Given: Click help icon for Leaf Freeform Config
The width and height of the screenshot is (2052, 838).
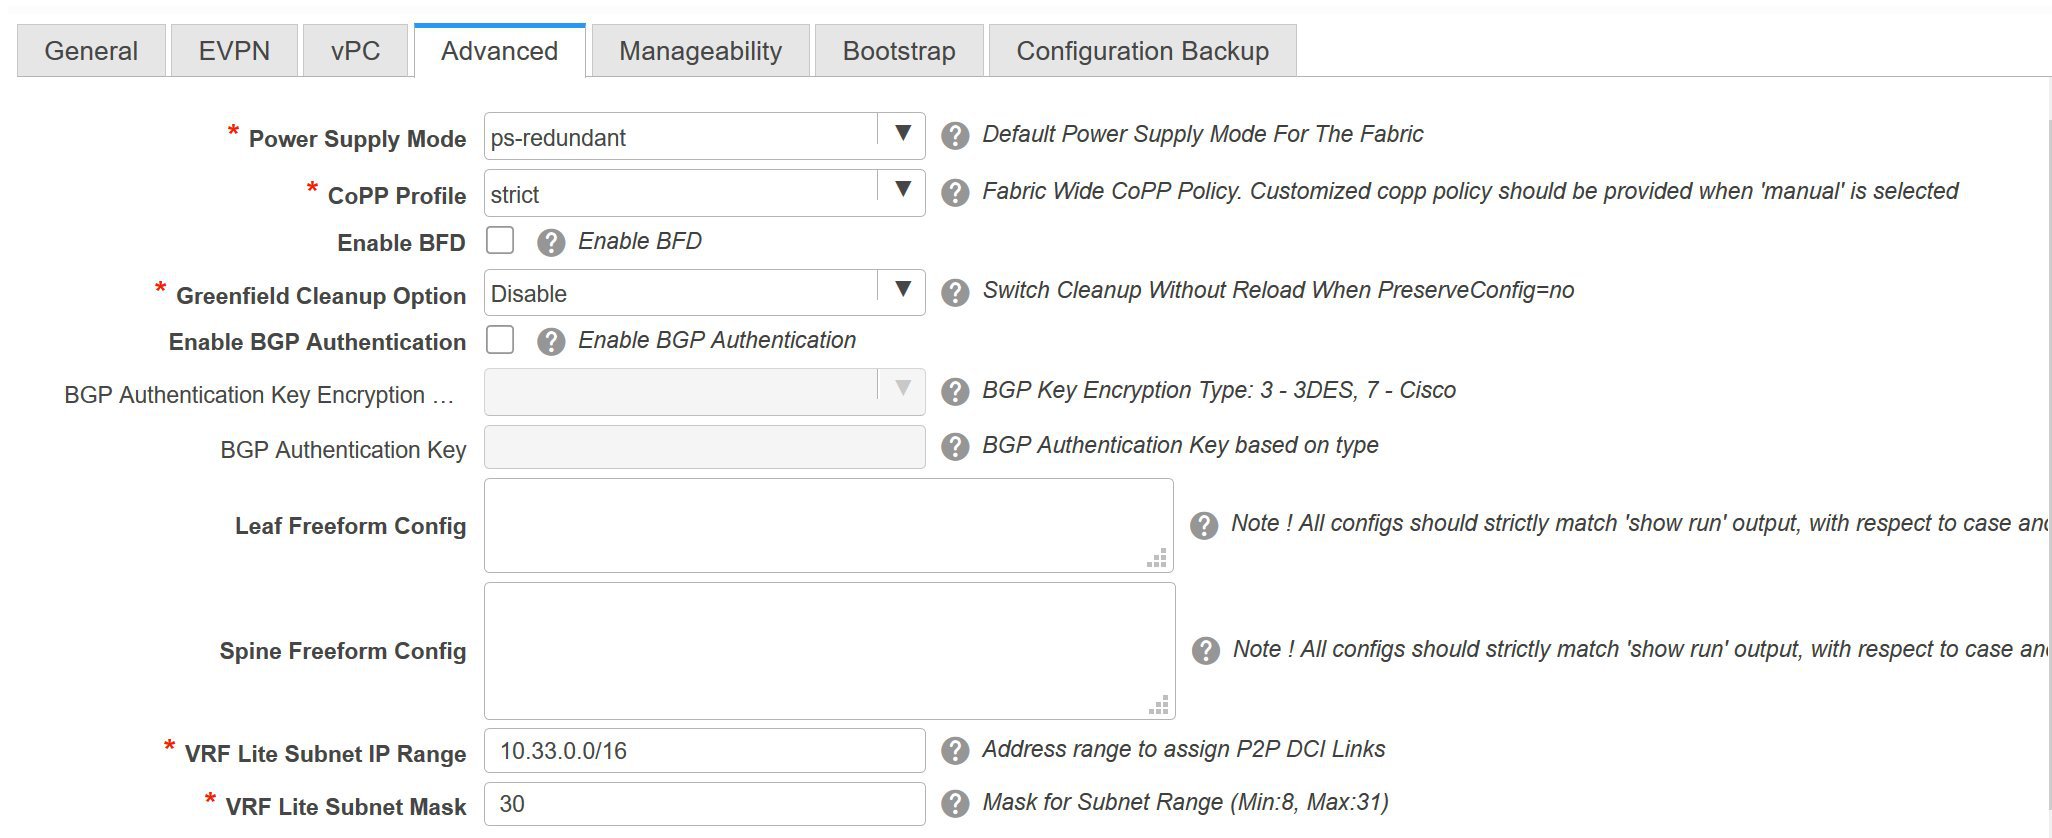Looking at the screenshot, I should pyautogui.click(x=1204, y=525).
